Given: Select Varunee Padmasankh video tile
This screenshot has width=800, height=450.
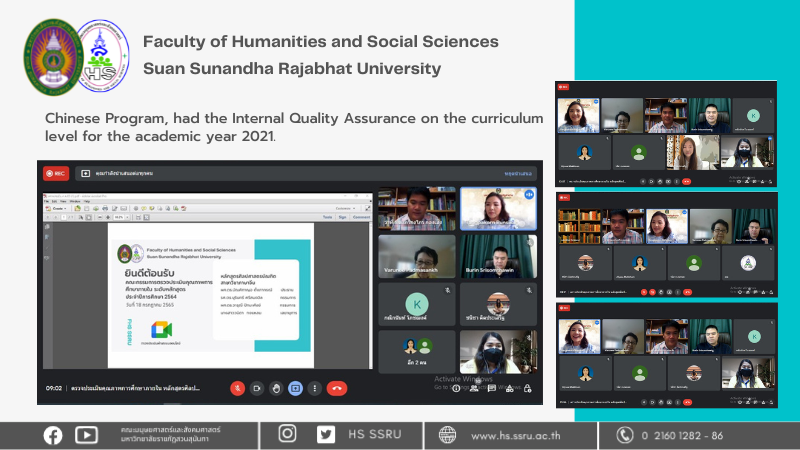Looking at the screenshot, I should coord(416,257).
